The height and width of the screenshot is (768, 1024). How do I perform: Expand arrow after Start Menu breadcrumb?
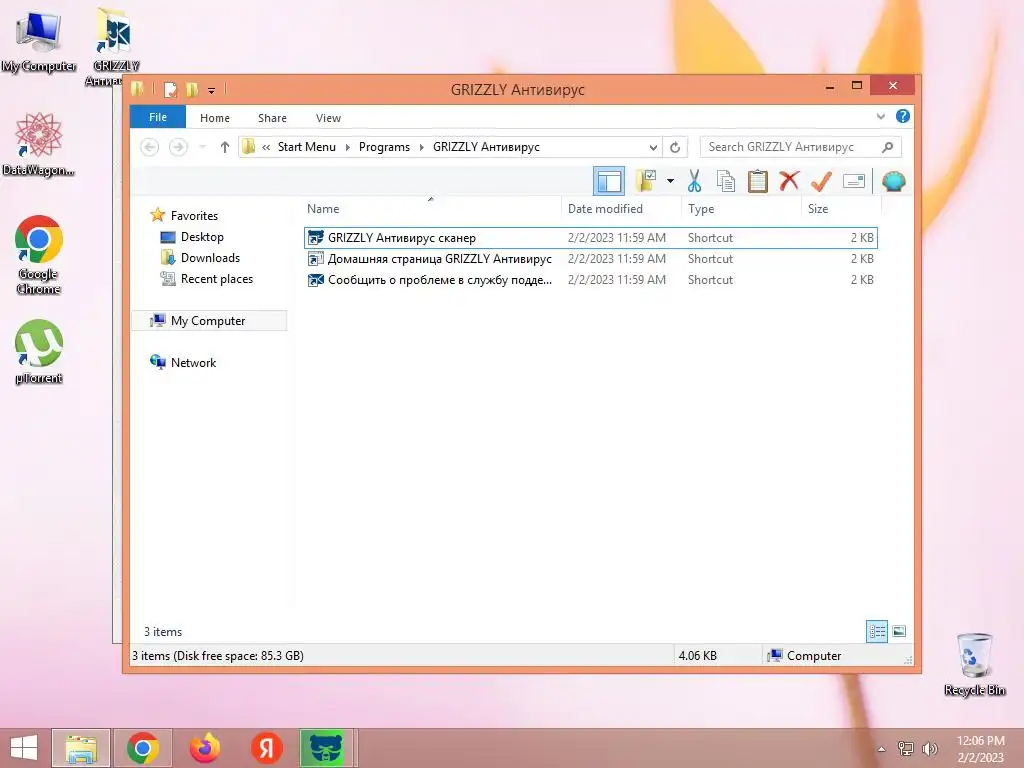(x=347, y=147)
